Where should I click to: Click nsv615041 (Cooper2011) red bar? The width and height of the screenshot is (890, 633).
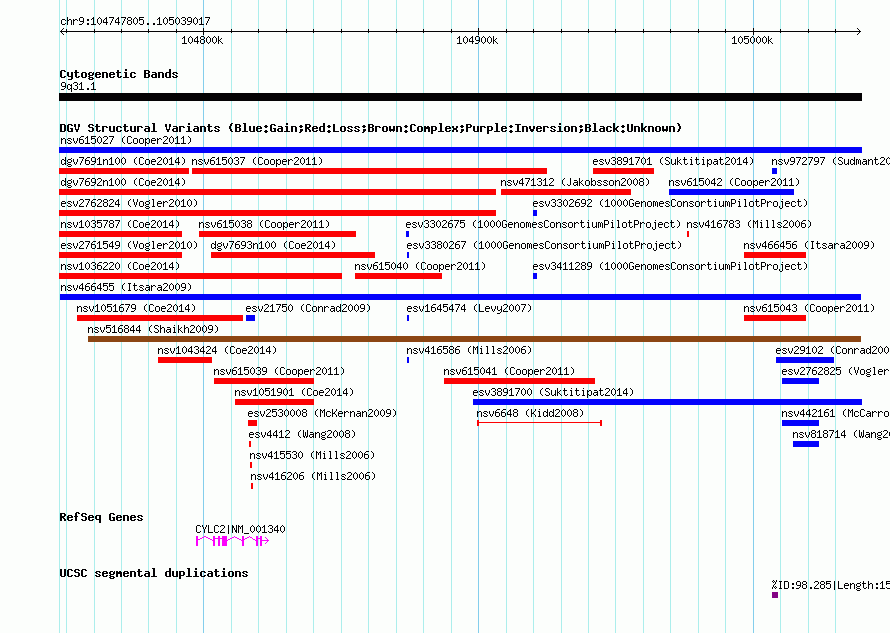519,381
